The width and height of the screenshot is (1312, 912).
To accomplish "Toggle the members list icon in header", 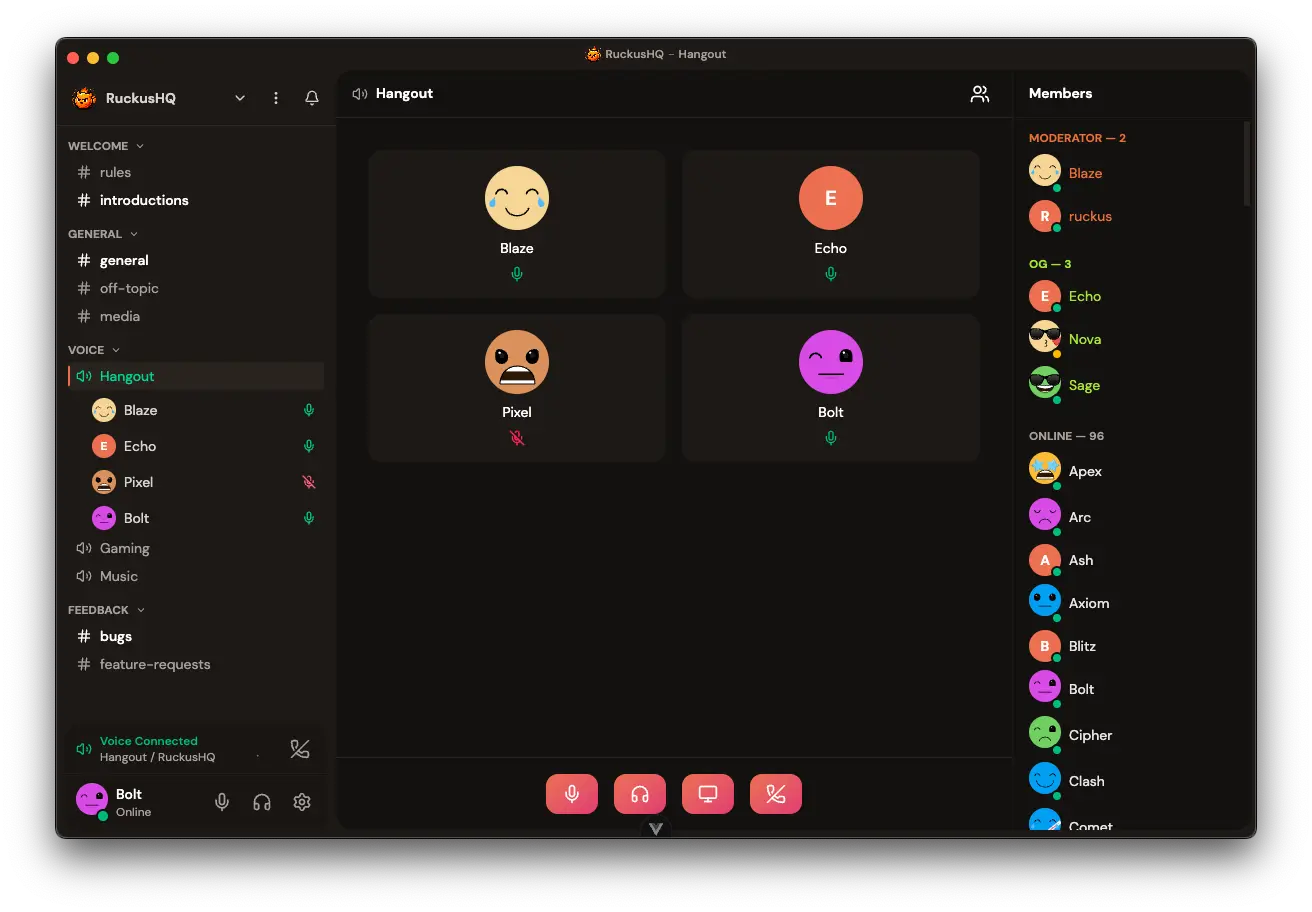I will click(980, 94).
